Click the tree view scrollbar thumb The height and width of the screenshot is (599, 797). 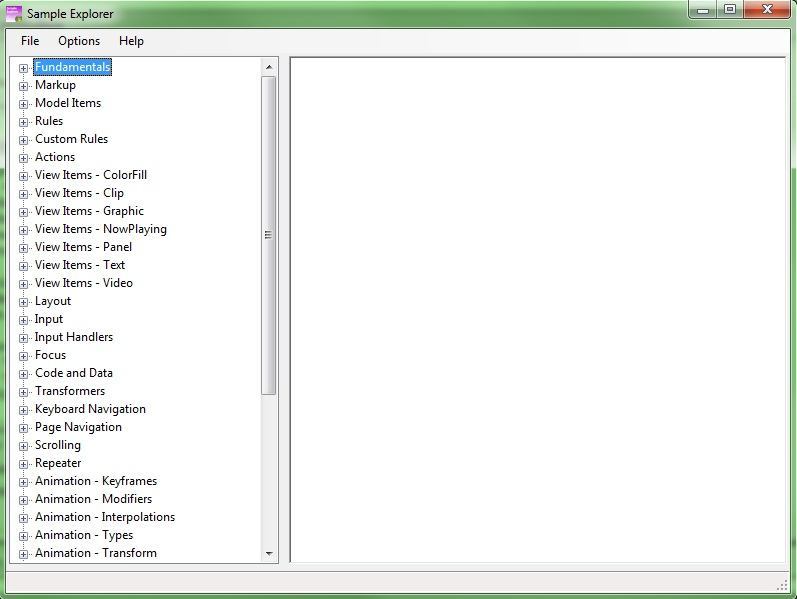pos(268,235)
